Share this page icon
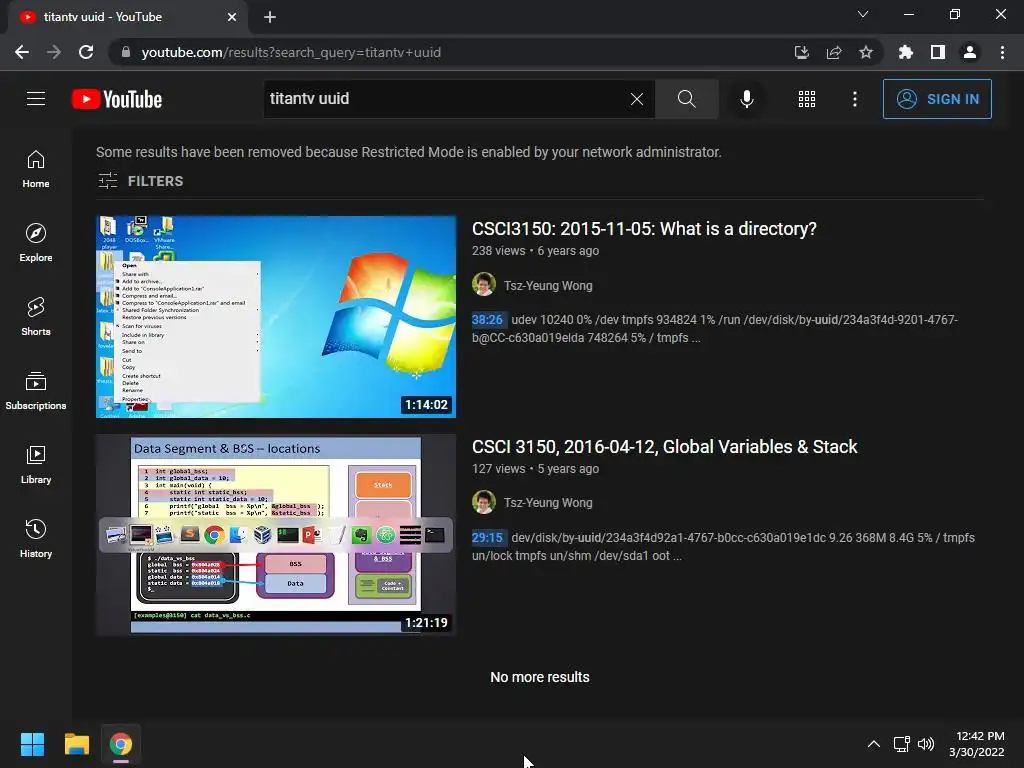1024x768 pixels. (x=834, y=52)
